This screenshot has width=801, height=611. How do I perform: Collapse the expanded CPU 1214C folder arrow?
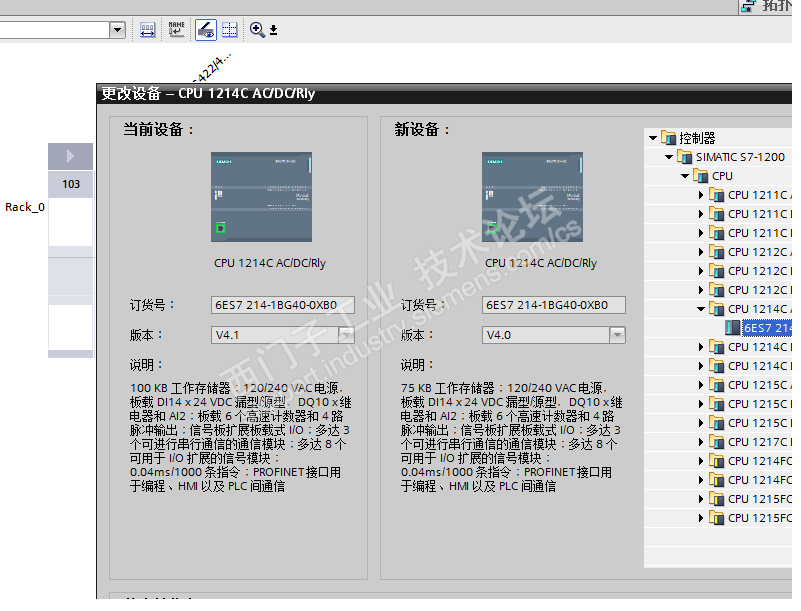coord(701,309)
